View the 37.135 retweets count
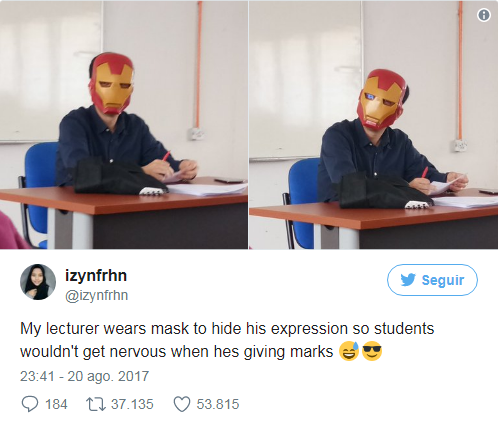Image resolution: width=498 pixels, height=426 pixels. point(132,404)
